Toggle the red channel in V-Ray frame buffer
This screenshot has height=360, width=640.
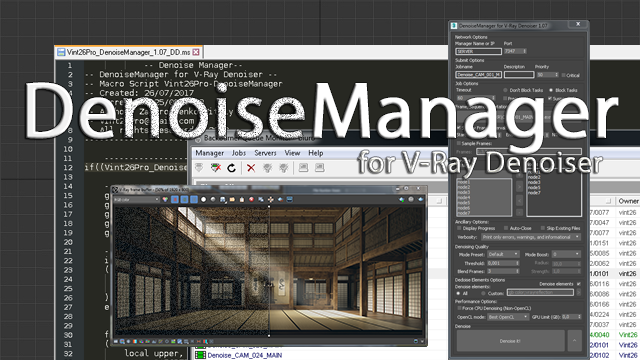coord(175,199)
